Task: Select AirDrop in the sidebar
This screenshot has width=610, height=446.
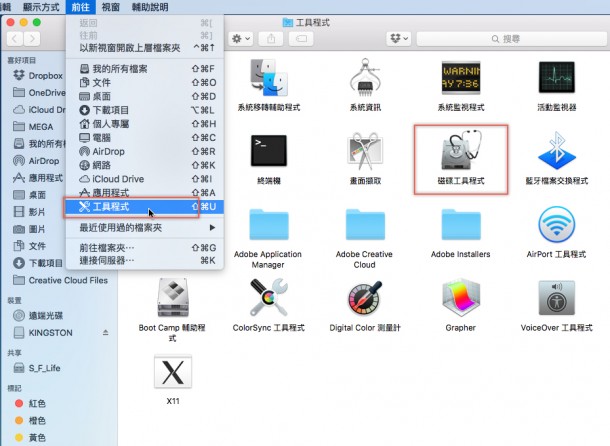Action: [36, 161]
